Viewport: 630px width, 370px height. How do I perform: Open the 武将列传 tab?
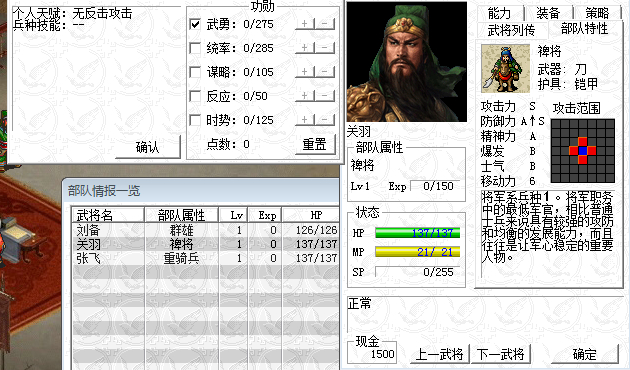[511, 30]
